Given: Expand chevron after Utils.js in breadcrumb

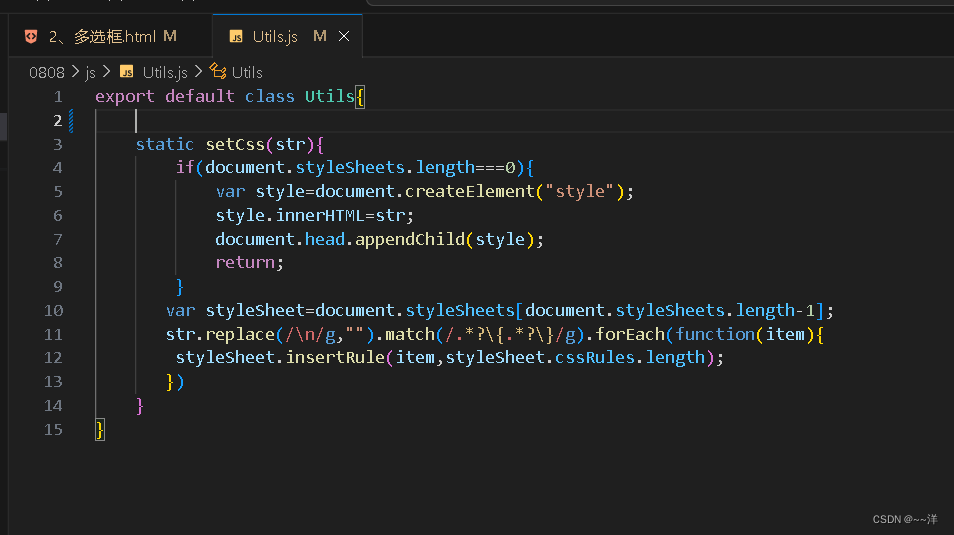Looking at the screenshot, I should [198, 72].
